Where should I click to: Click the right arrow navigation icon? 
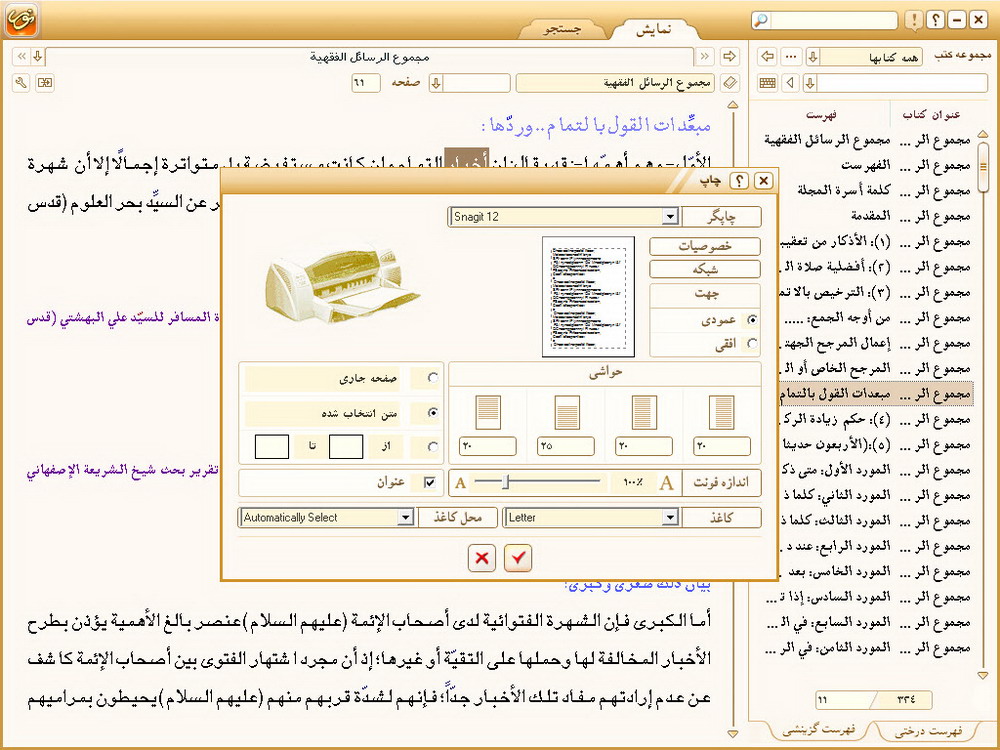pos(730,56)
